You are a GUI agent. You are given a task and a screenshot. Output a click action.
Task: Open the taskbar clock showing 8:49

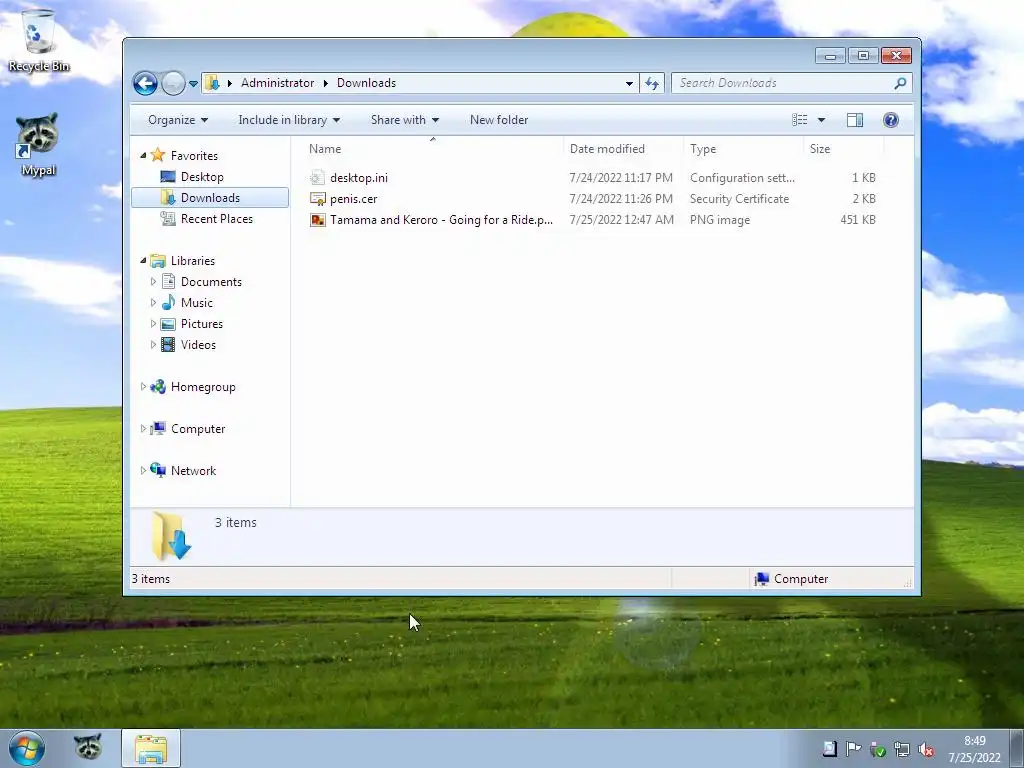click(x=974, y=749)
